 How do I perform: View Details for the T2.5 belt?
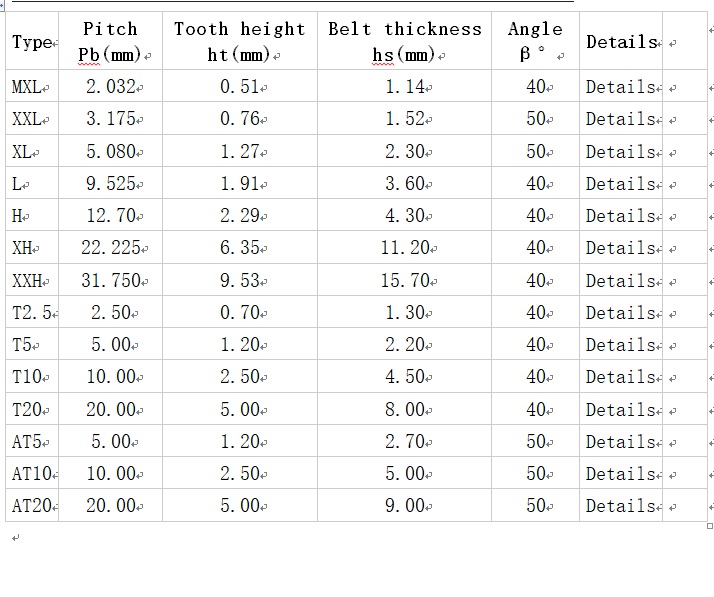pos(619,313)
